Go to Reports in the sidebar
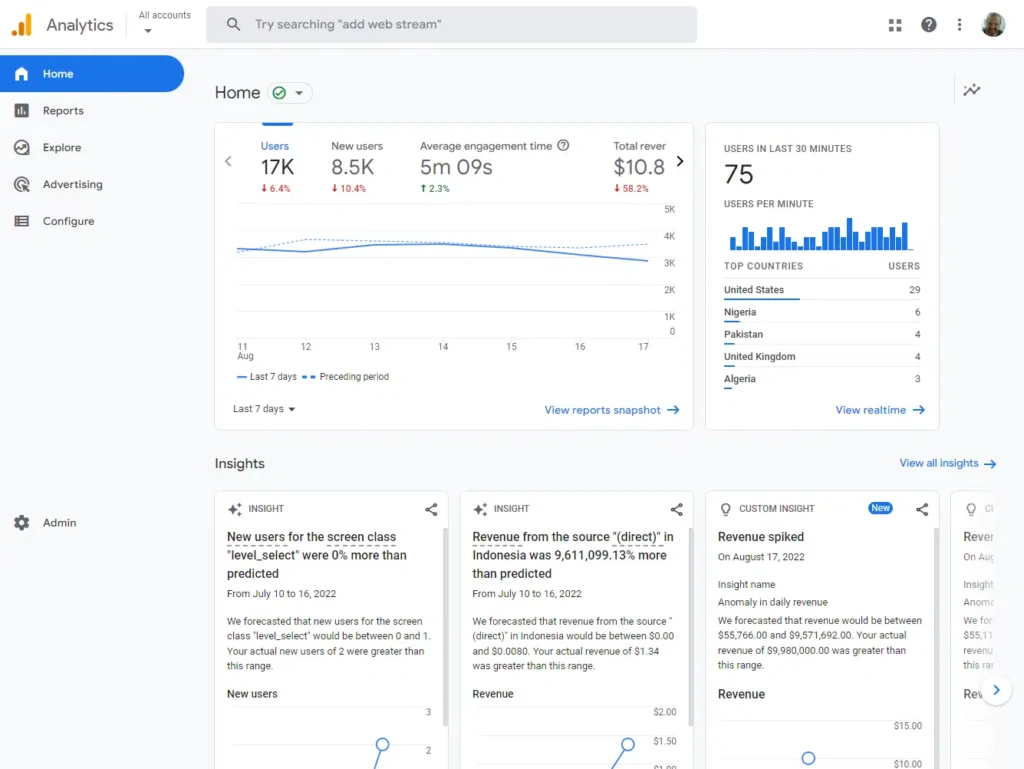1024x769 pixels. [63, 111]
